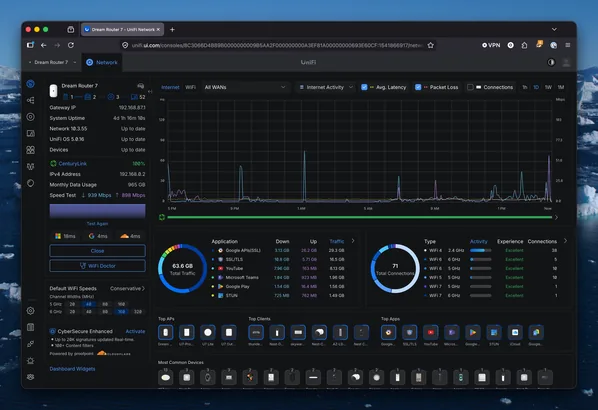
Task: Switch to the WiFi chart tab
Action: 190,87
